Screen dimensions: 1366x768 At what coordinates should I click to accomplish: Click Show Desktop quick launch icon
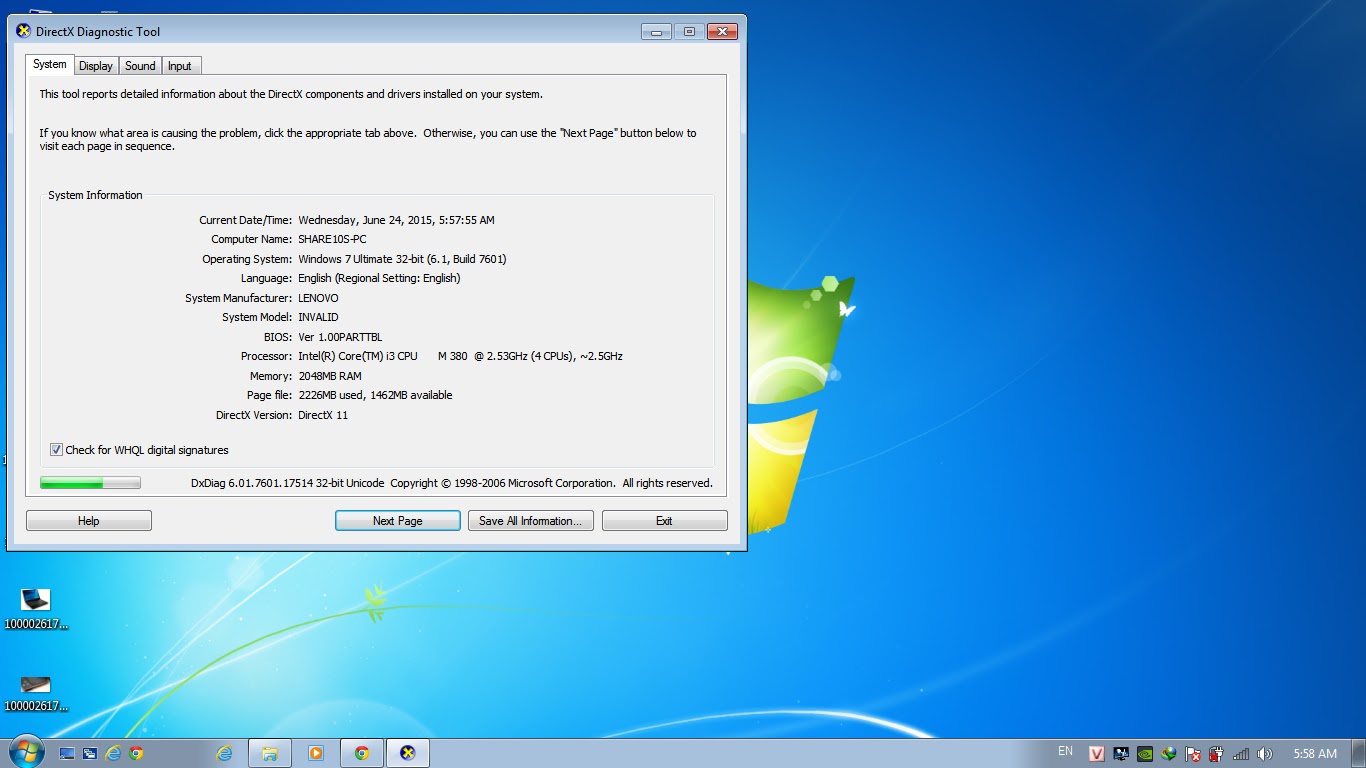(67, 753)
